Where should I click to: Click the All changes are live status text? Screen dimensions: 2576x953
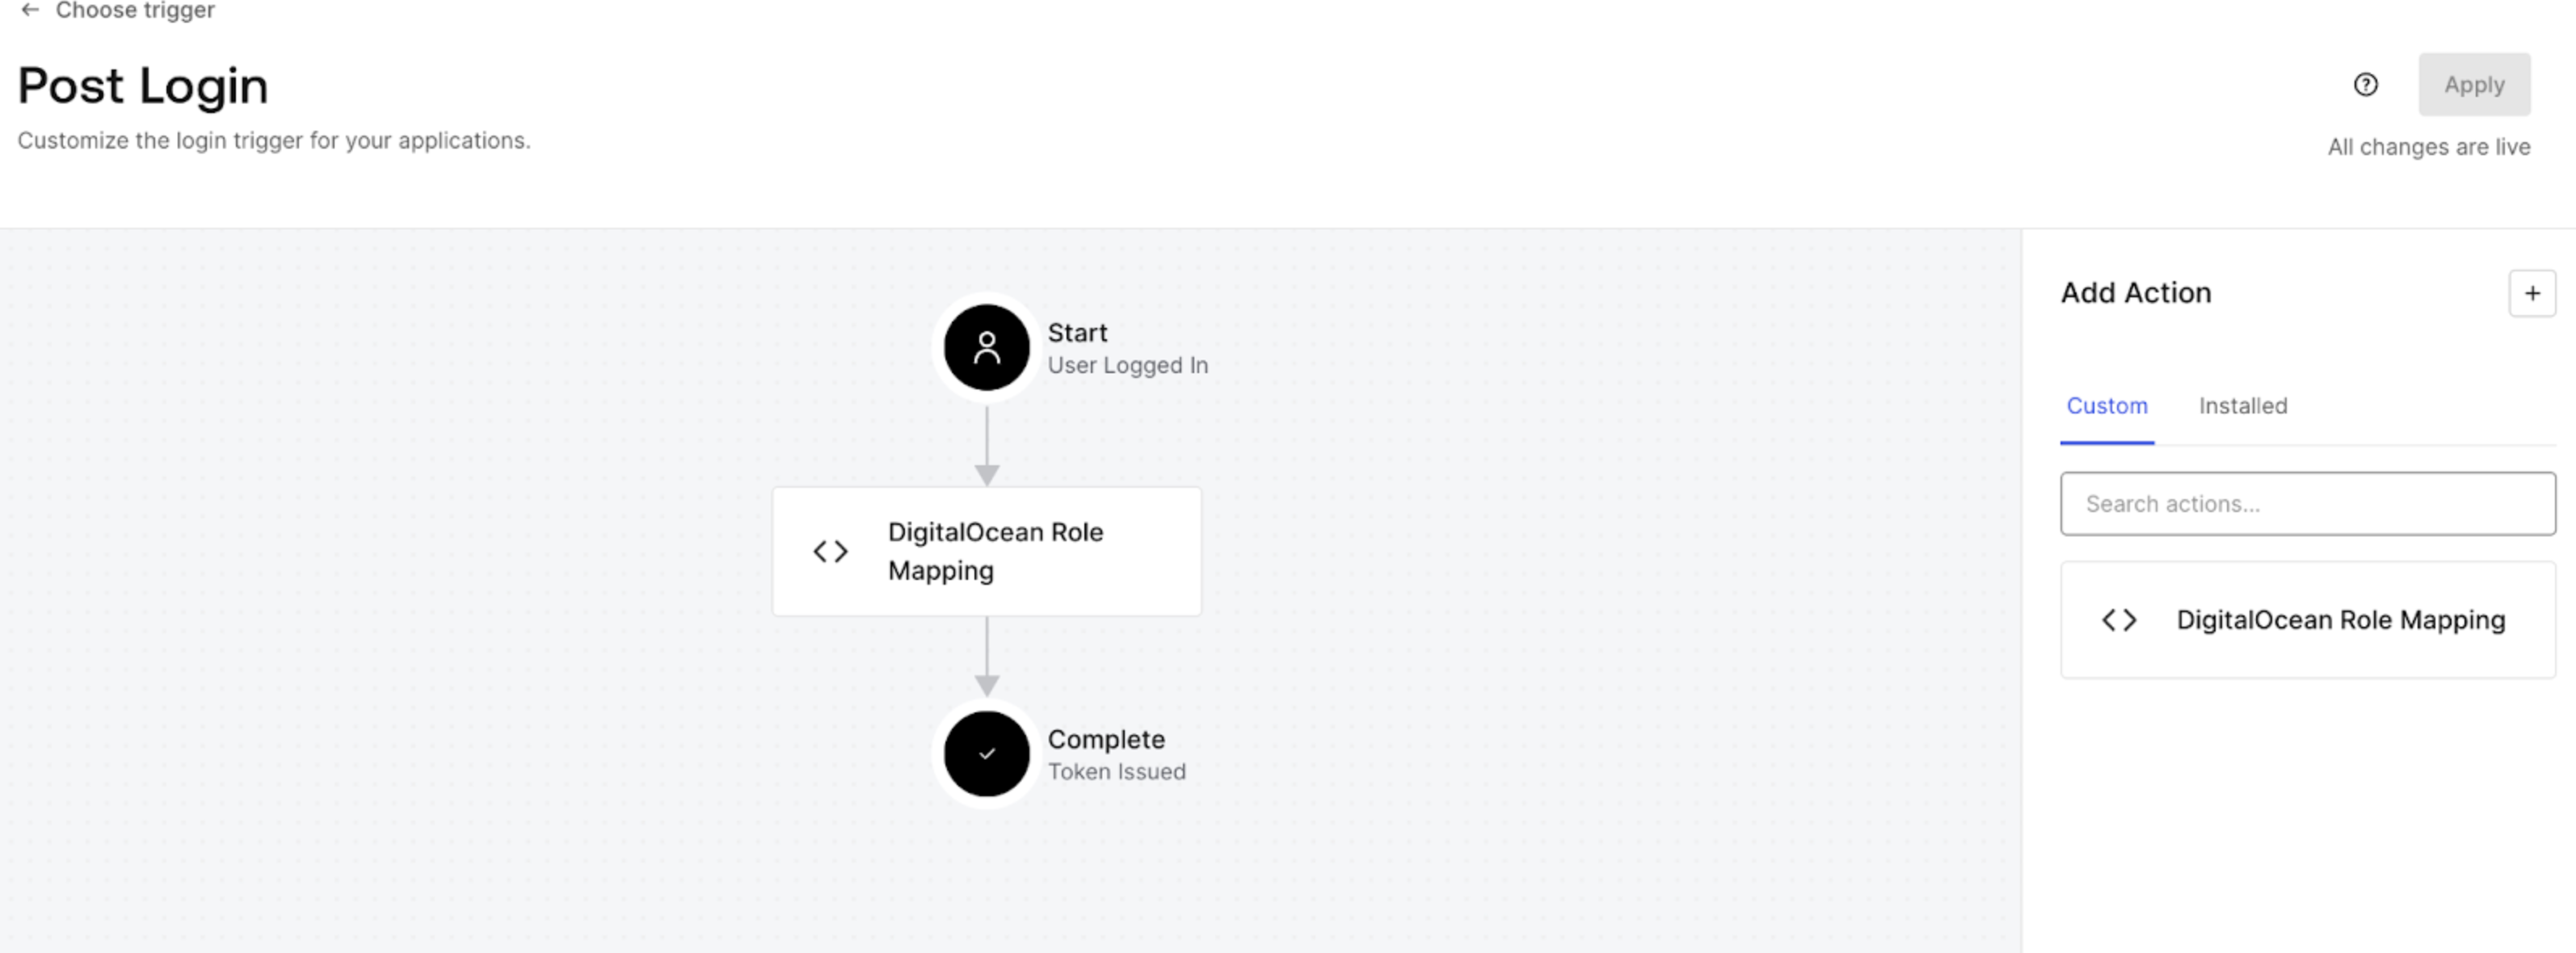2430,146
